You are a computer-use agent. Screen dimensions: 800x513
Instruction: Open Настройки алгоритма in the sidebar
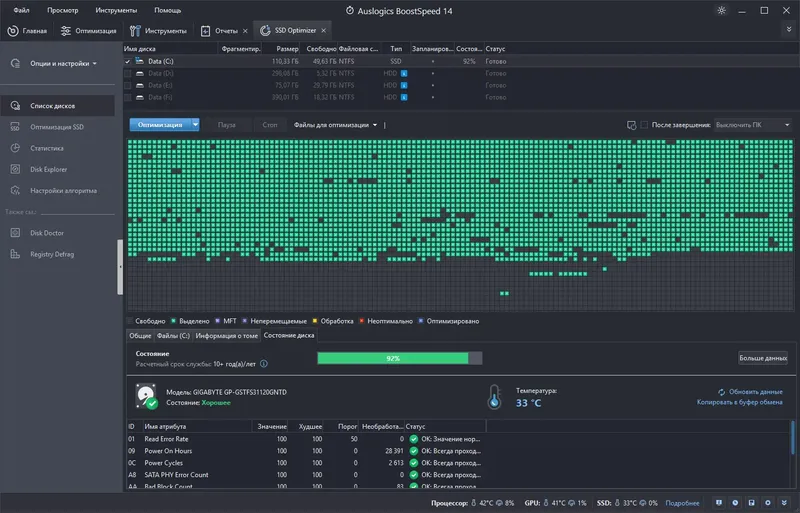pyautogui.click(x=63, y=190)
